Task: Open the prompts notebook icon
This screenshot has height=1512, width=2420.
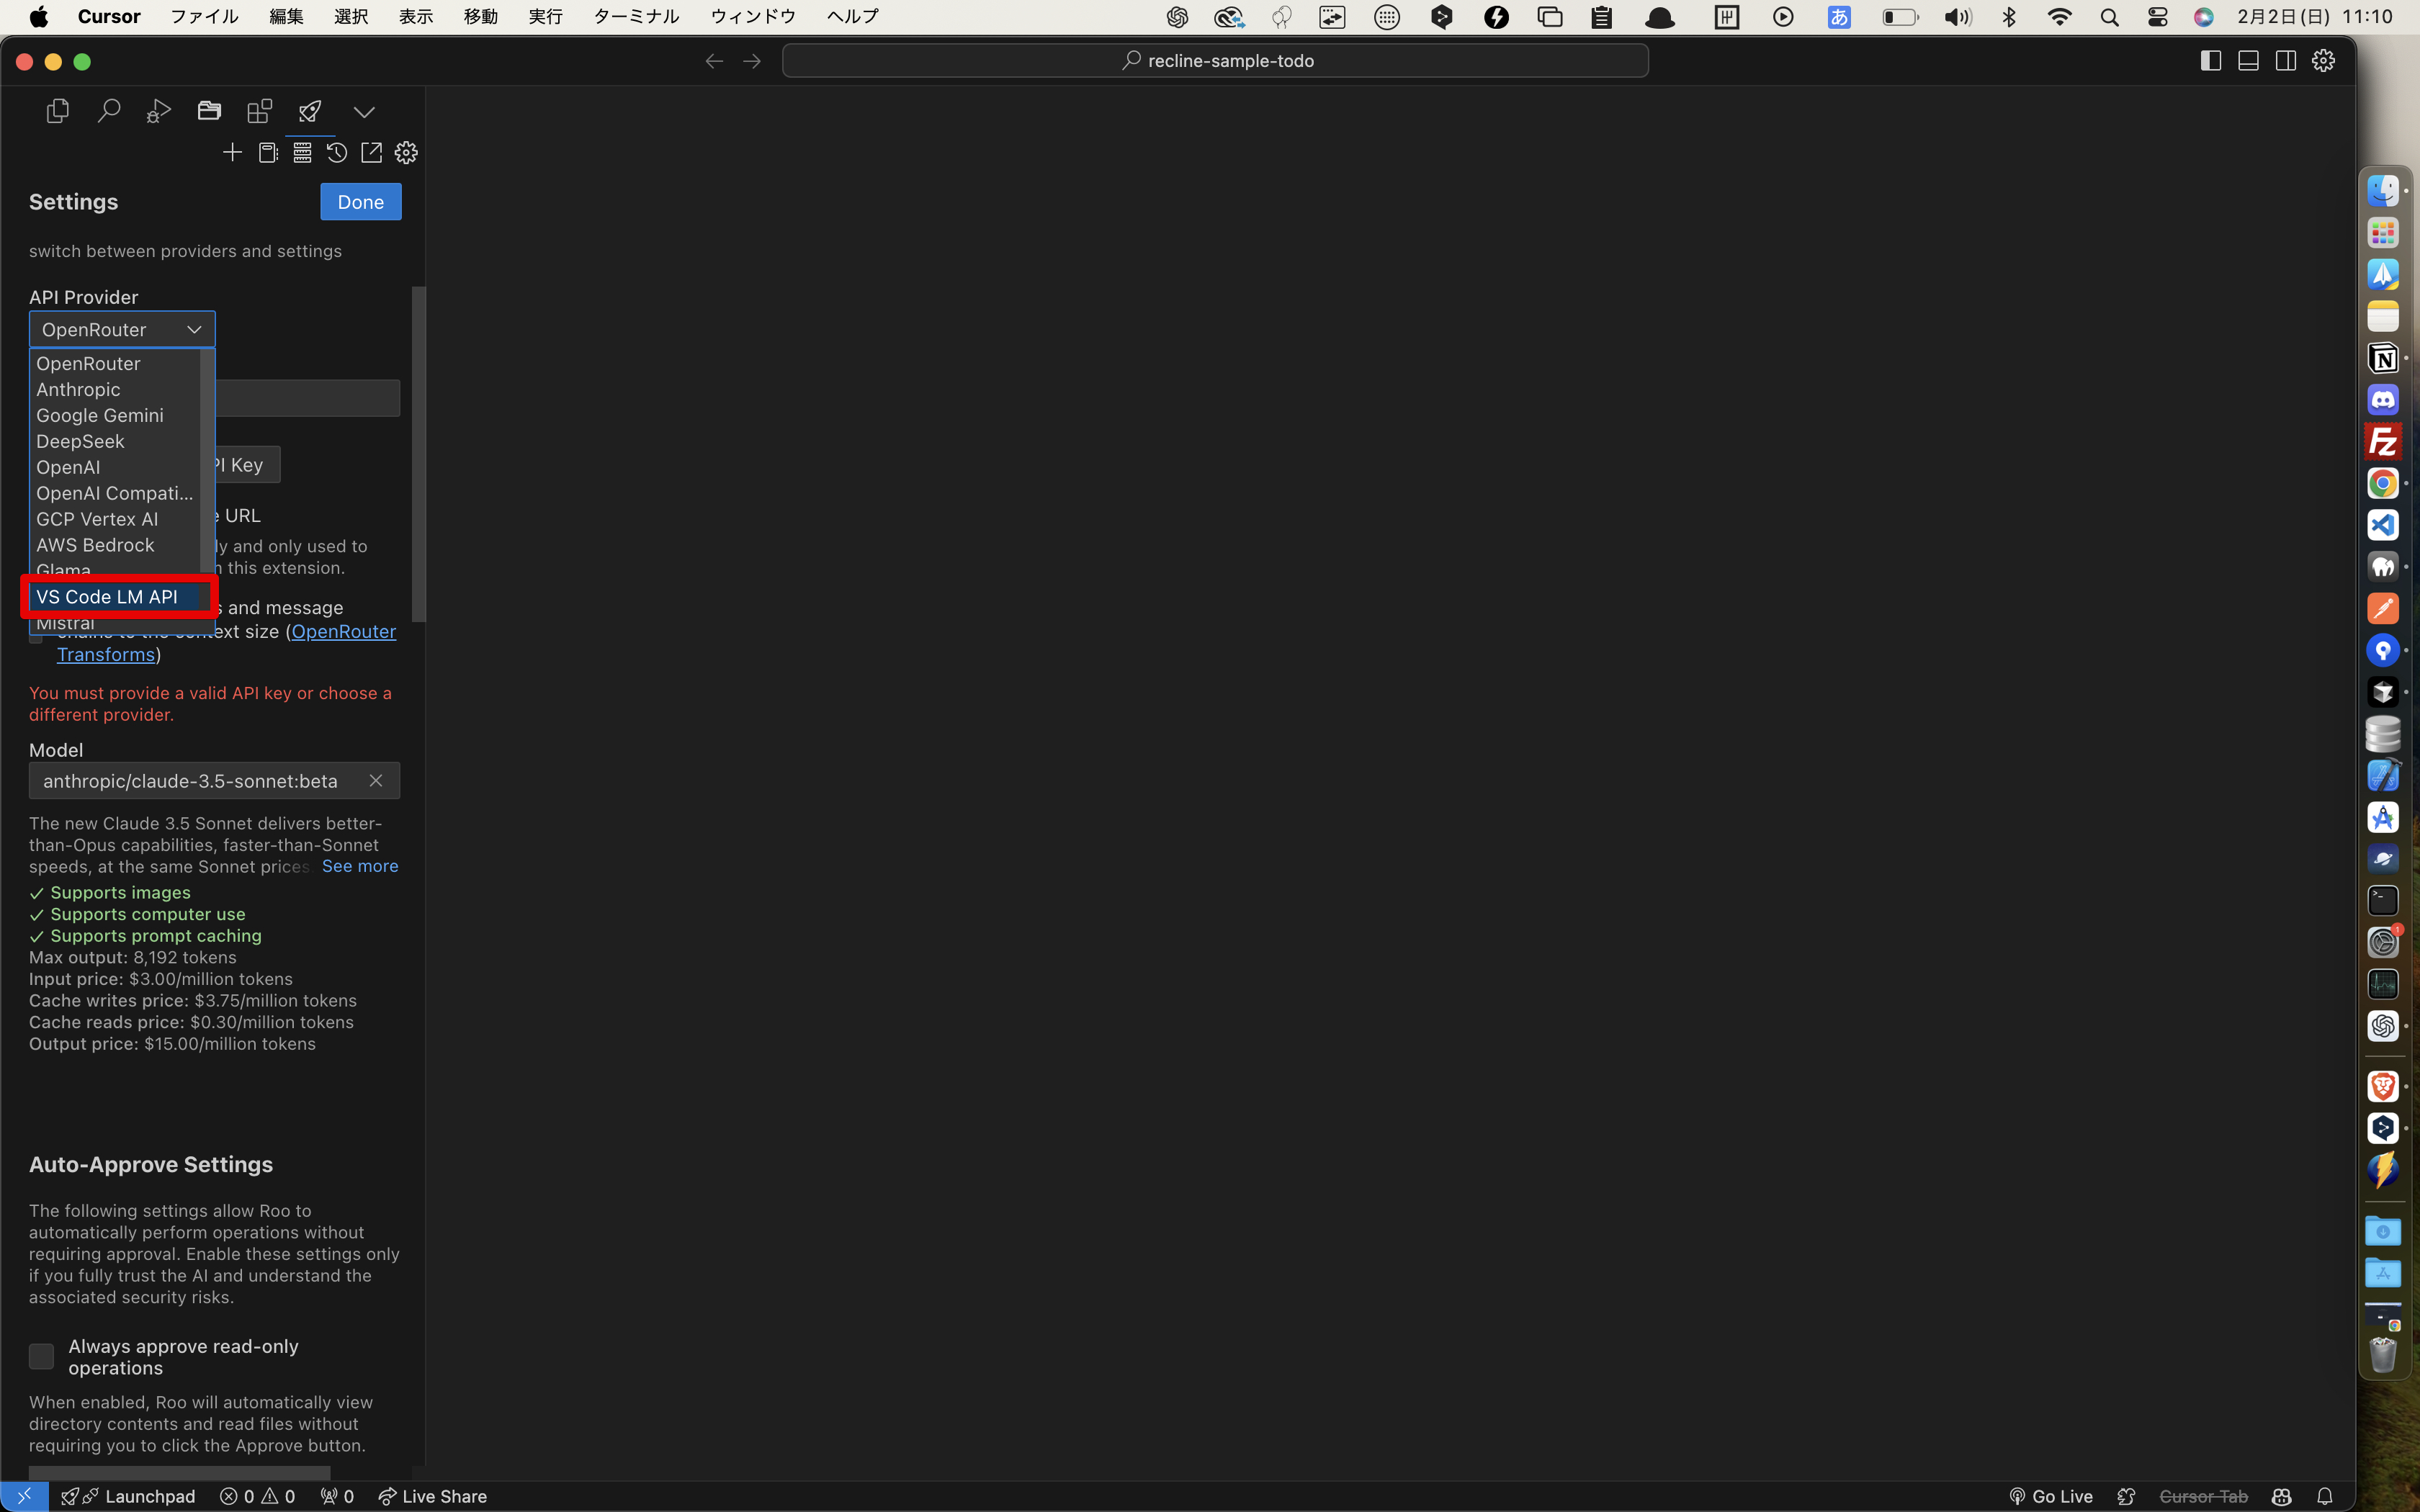Action: tap(268, 152)
